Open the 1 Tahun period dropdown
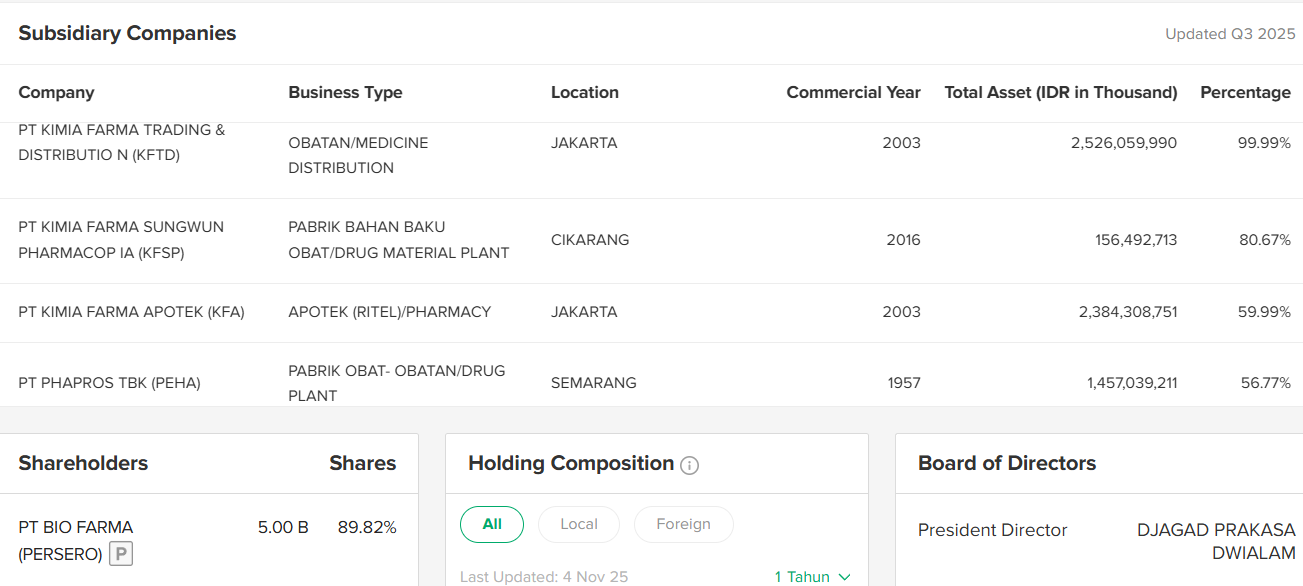Image resolution: width=1303 pixels, height=586 pixels. click(813, 577)
